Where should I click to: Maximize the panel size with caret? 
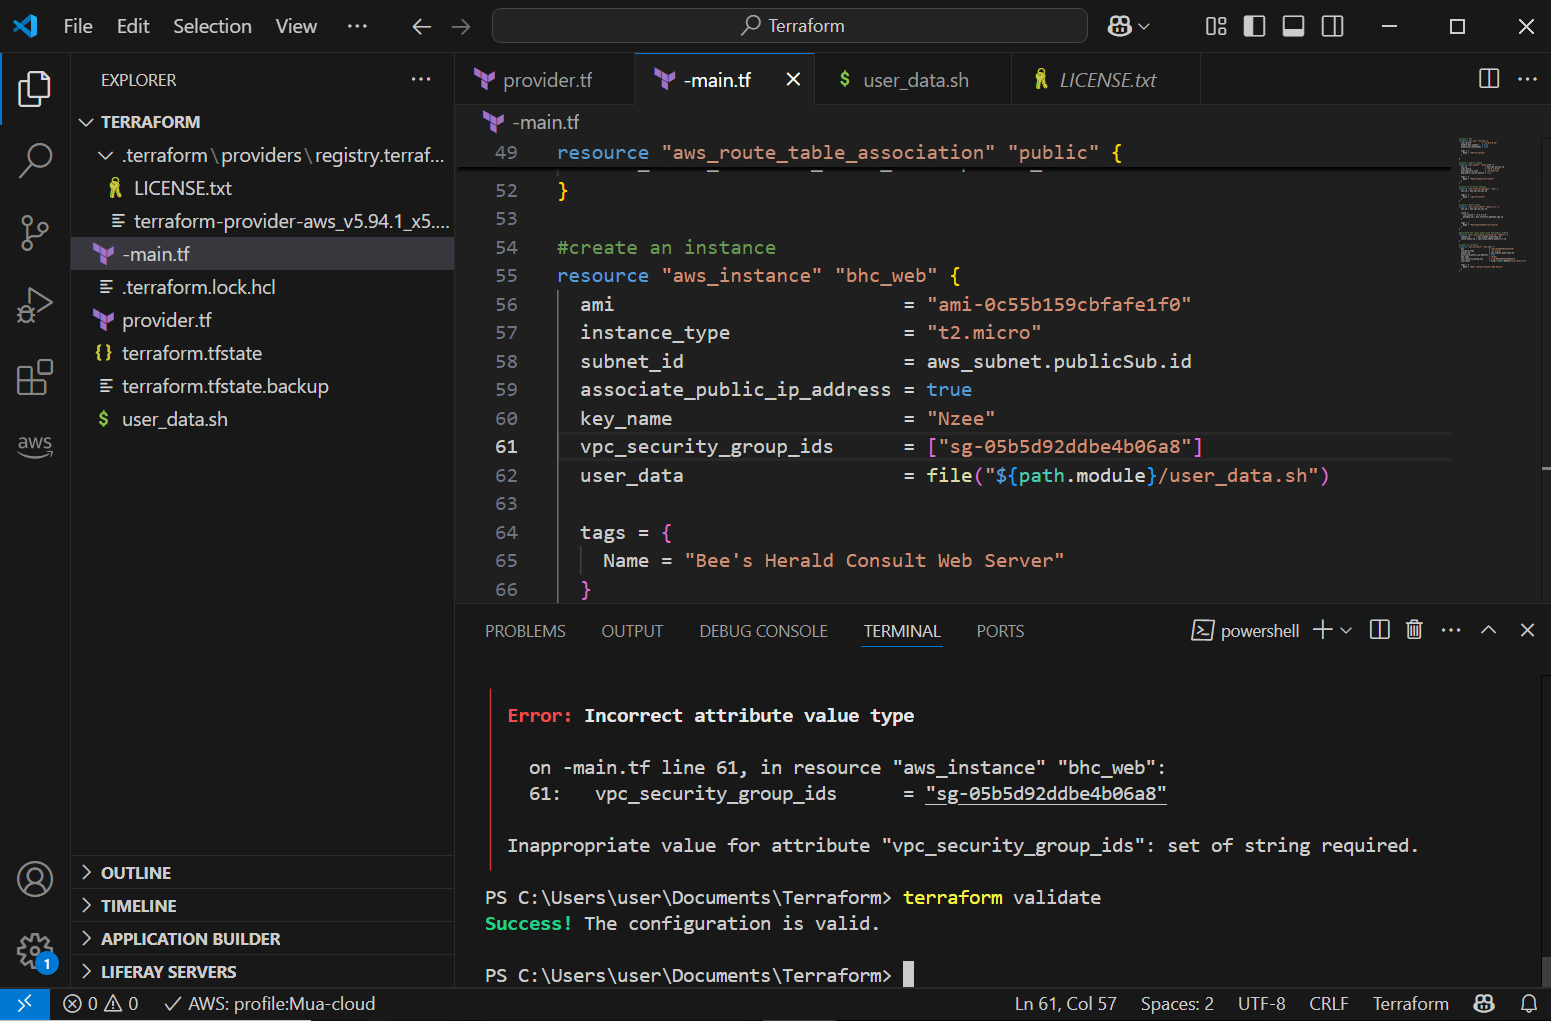[1488, 630]
